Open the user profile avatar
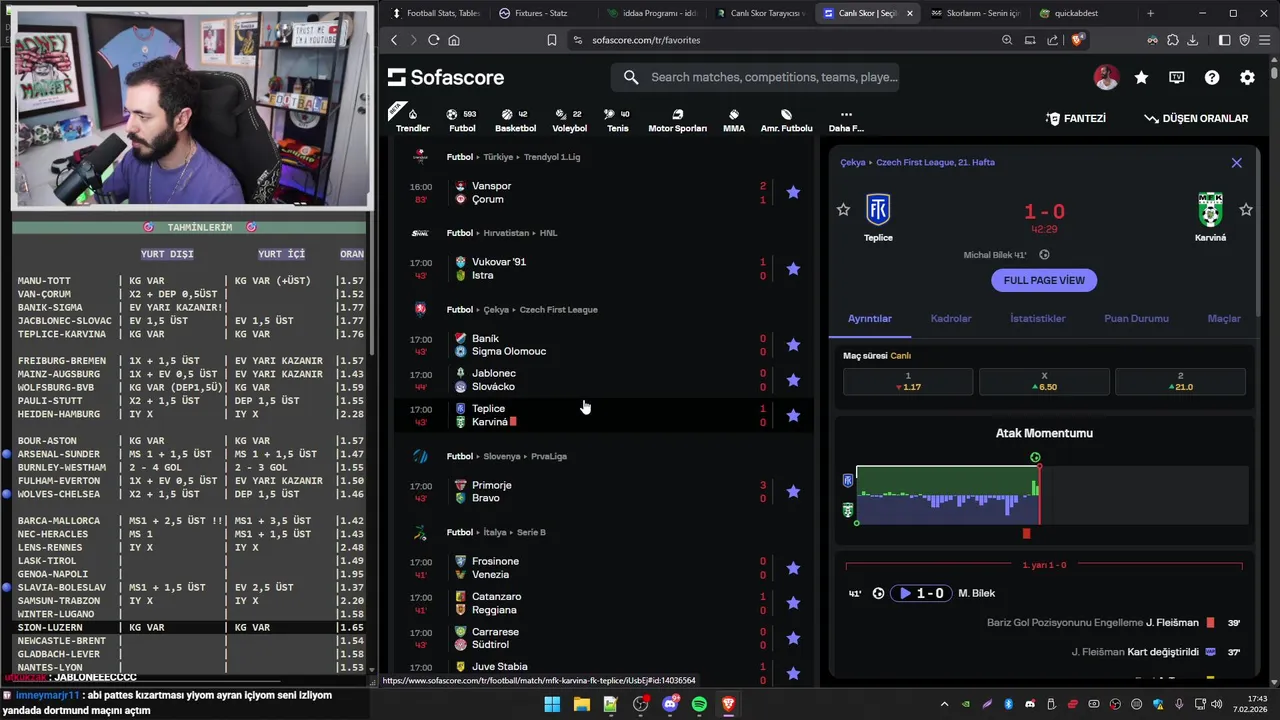1280x720 pixels. tap(1106, 77)
